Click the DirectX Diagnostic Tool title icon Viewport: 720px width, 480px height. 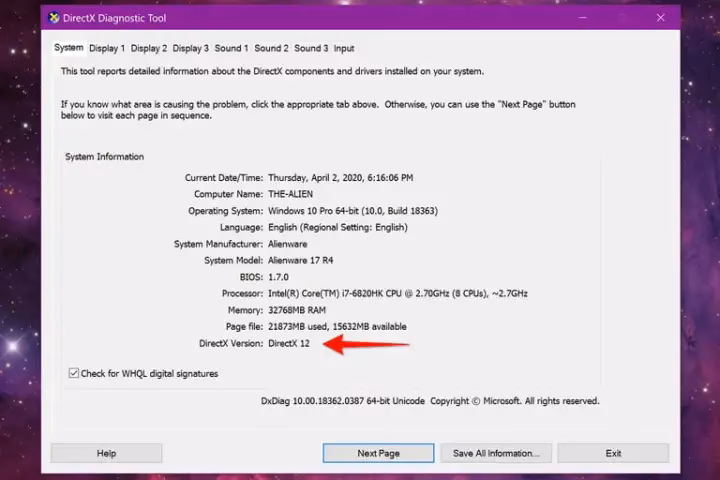(x=54, y=18)
